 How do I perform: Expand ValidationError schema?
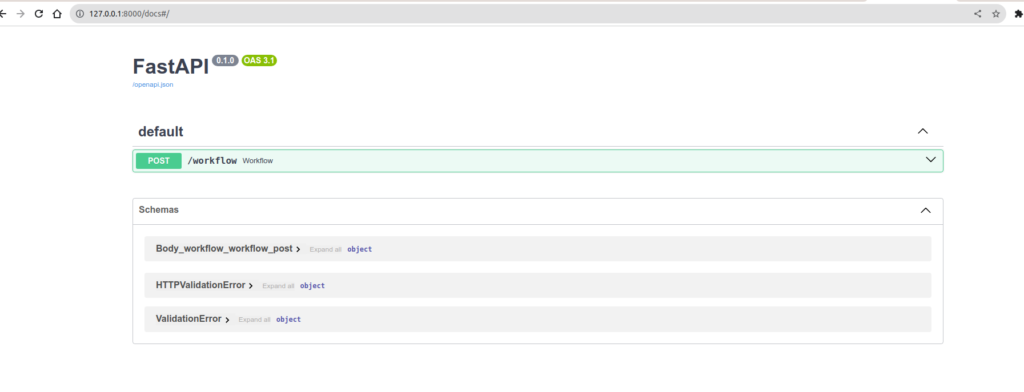pos(193,319)
